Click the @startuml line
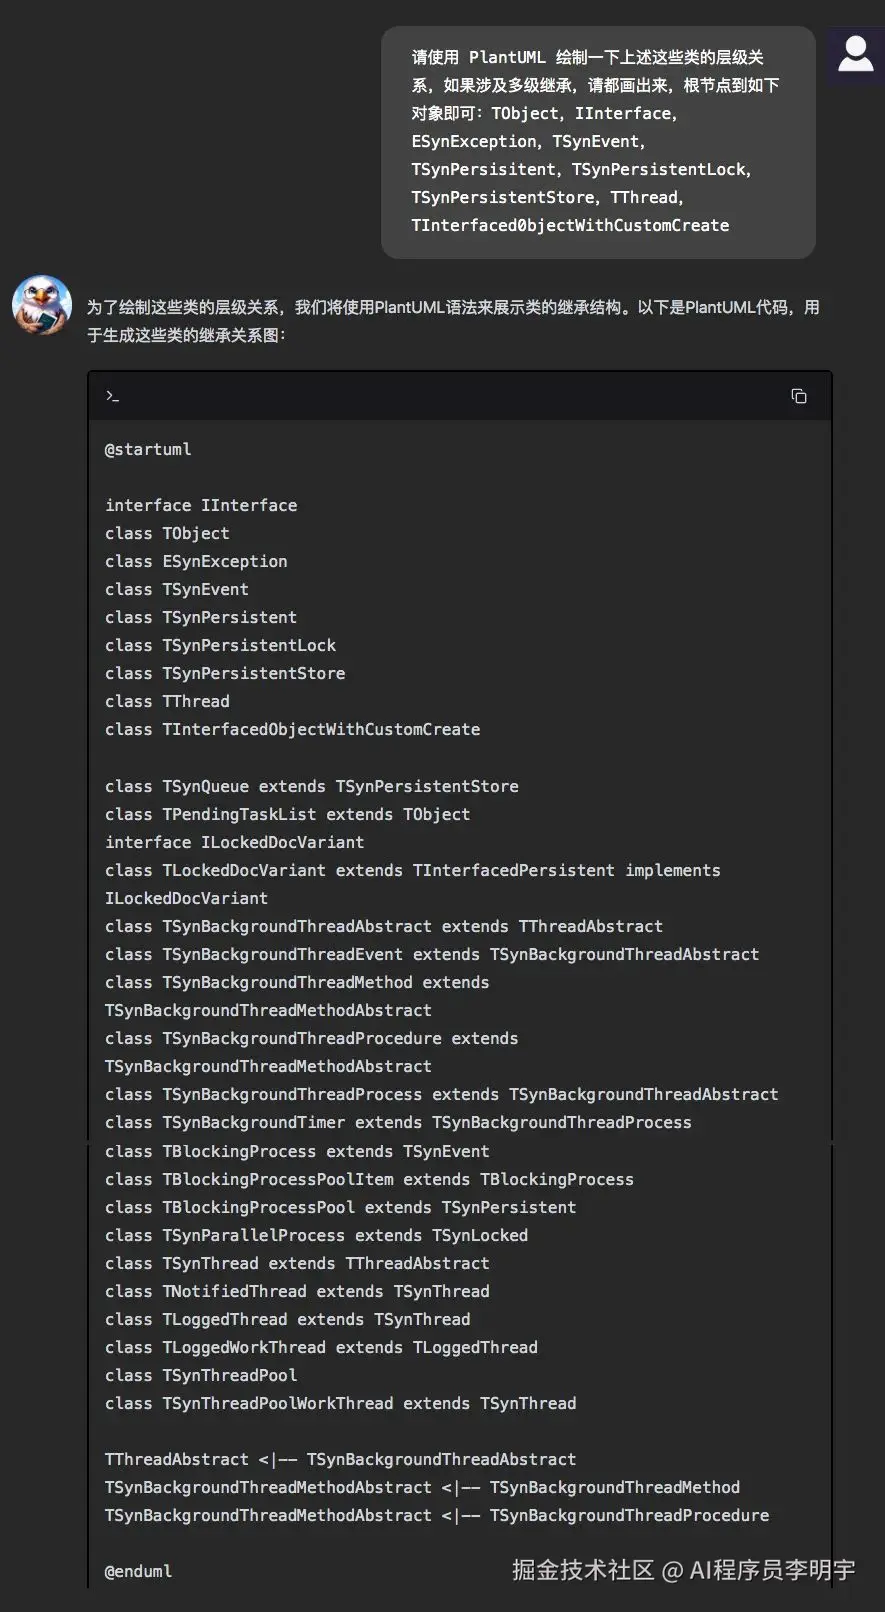Image resolution: width=885 pixels, height=1612 pixels. coord(148,449)
